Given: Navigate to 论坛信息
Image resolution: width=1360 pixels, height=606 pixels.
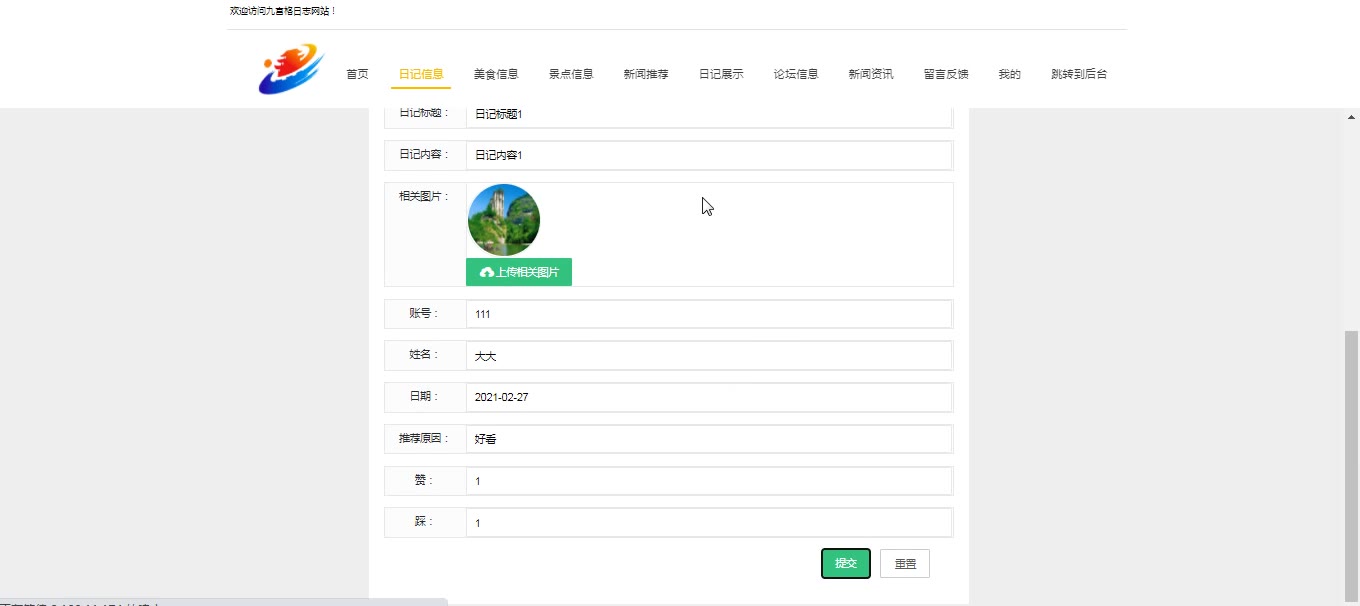Looking at the screenshot, I should click(796, 74).
